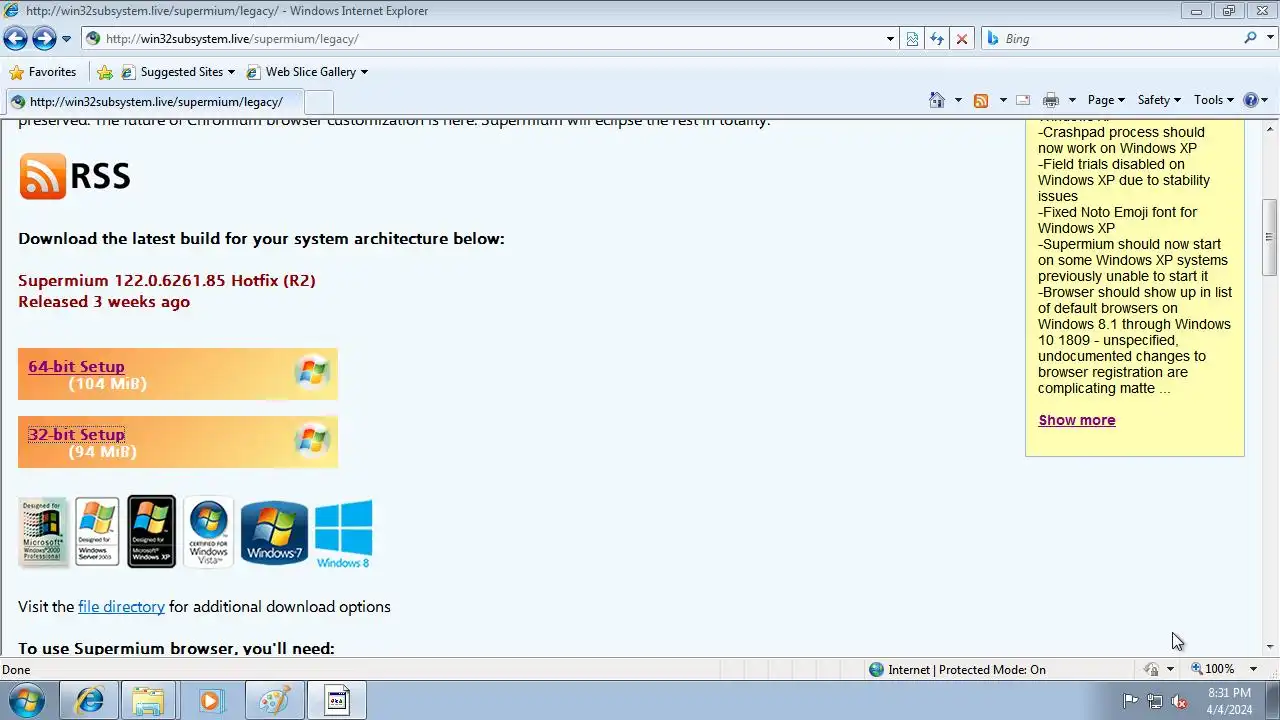Open the recent pages dropdown arrow
Viewport: 1280px width, 720px height.
[x=66, y=39]
